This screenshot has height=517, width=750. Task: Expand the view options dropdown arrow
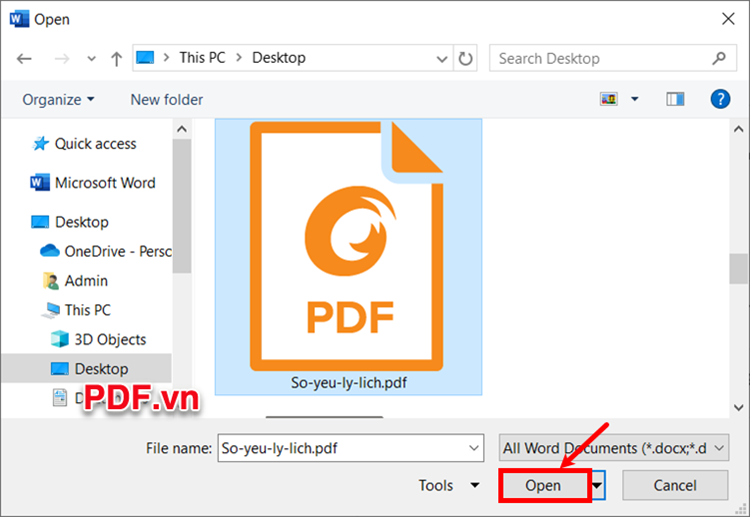coord(635,99)
